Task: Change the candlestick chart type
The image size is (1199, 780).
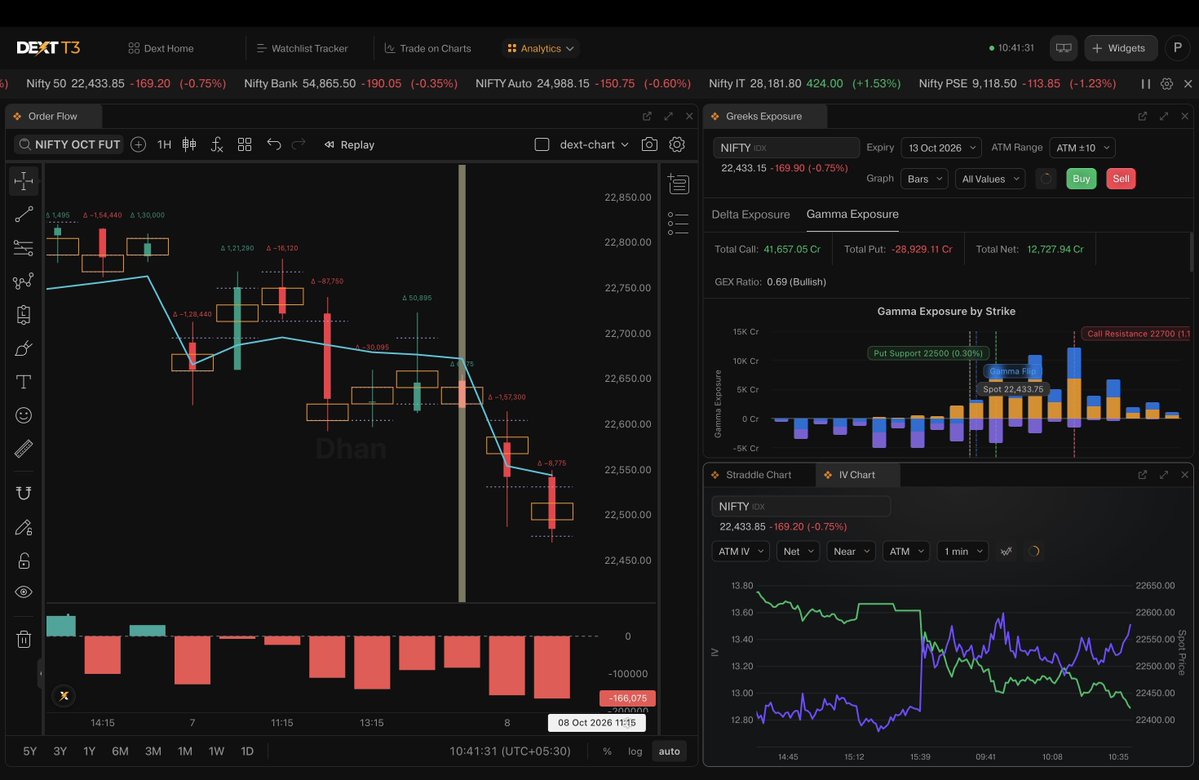Action: 189,145
